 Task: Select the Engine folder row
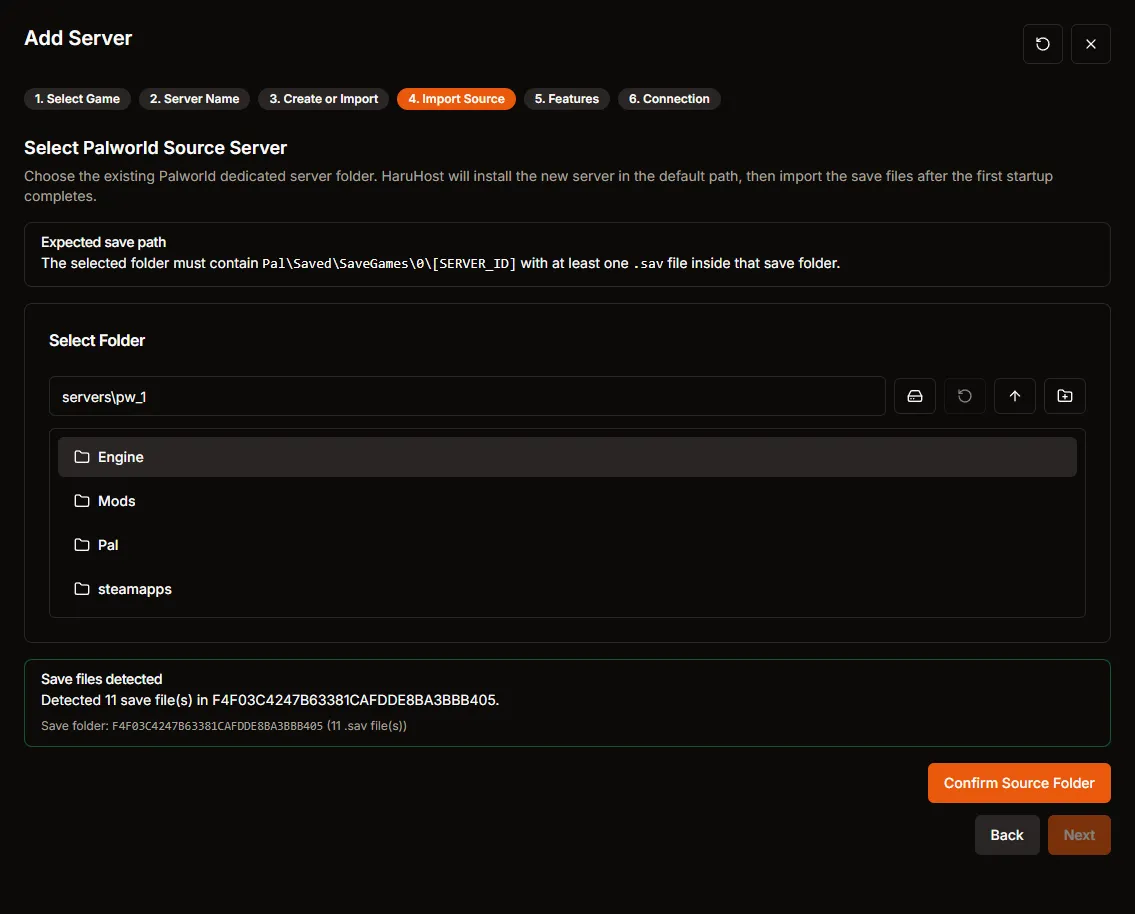point(566,457)
